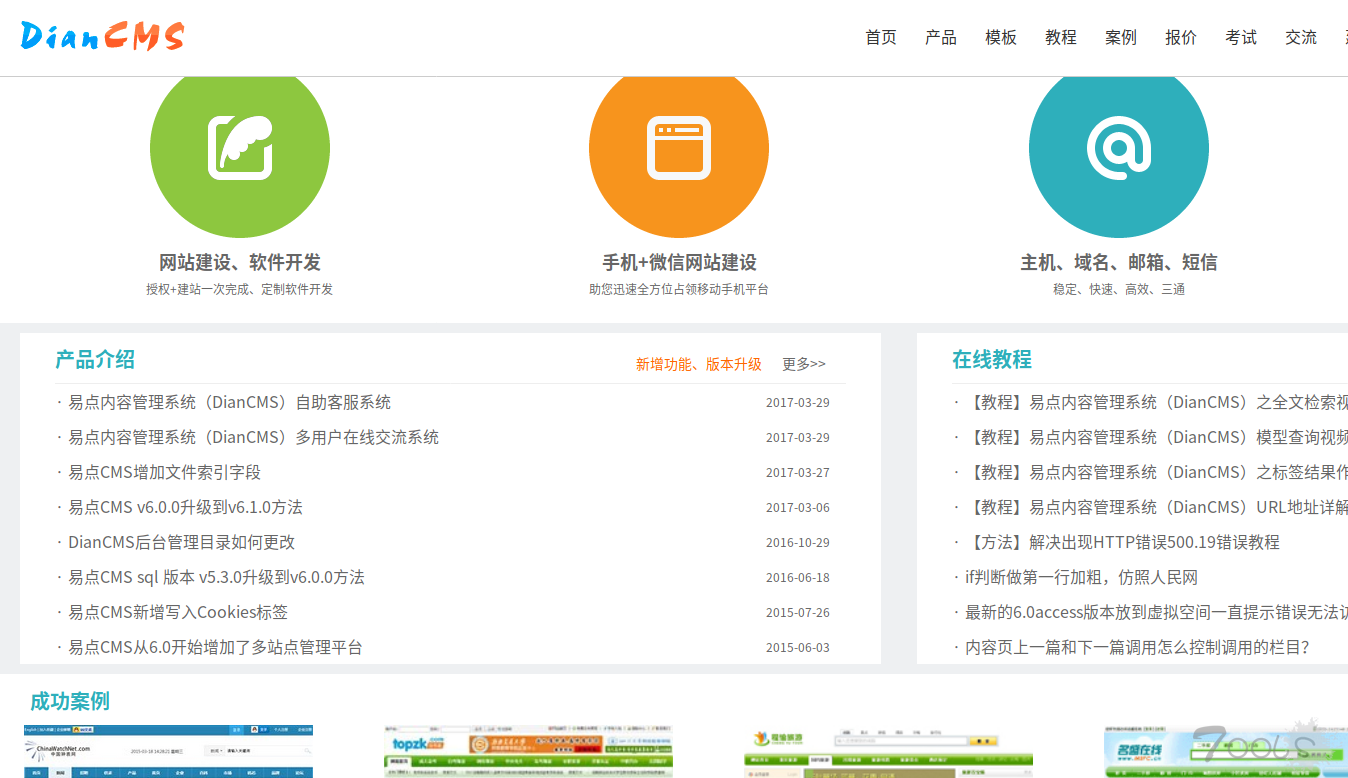The image size is (1348, 778).
Task: Select the 报价 menu item
Action: (x=1181, y=37)
